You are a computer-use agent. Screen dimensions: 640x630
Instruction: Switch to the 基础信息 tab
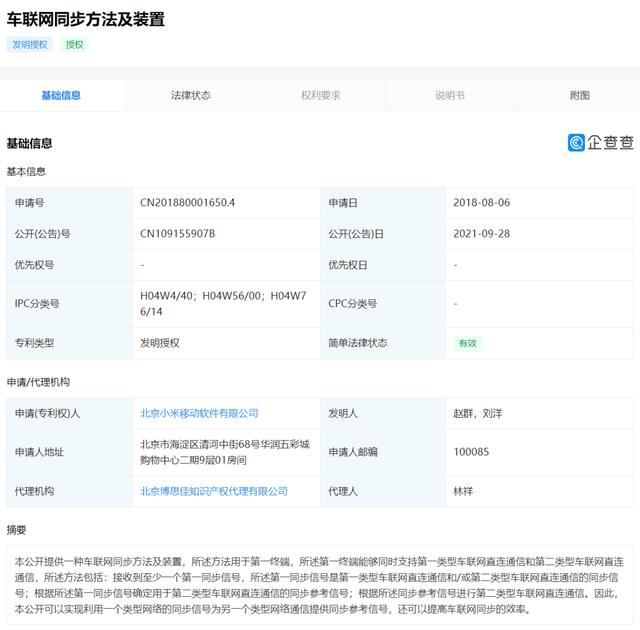61,95
